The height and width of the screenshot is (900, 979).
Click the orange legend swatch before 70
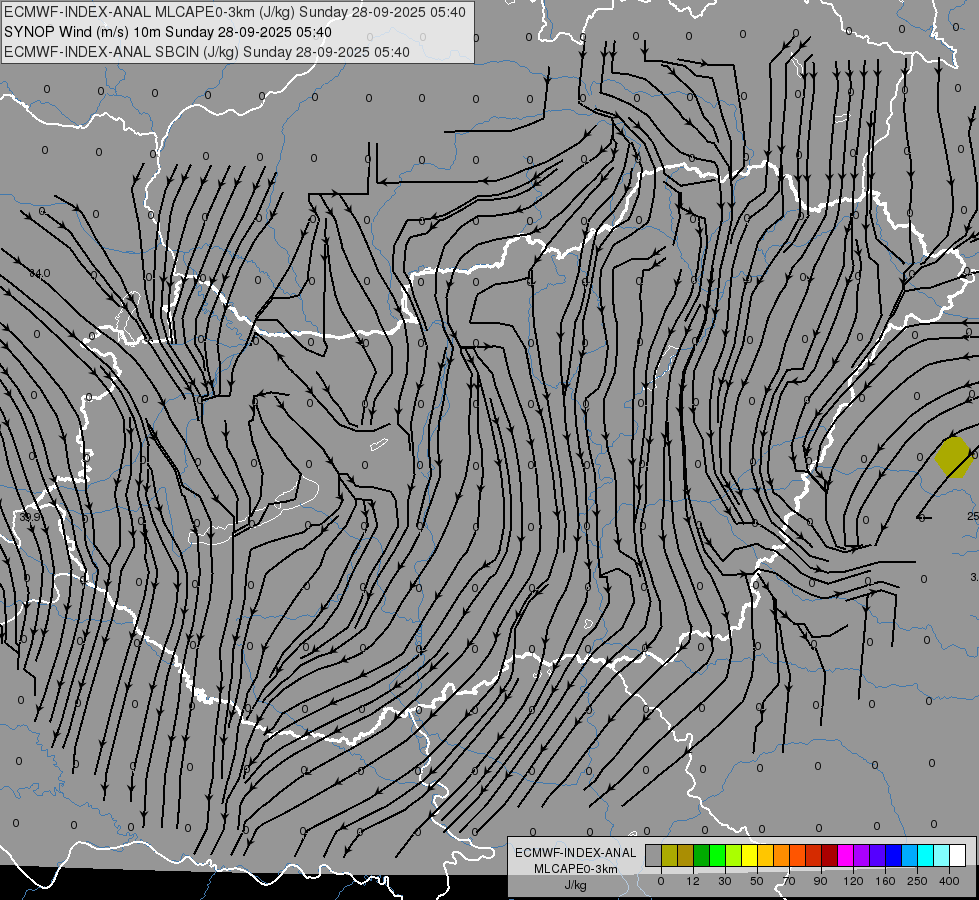pos(782,855)
